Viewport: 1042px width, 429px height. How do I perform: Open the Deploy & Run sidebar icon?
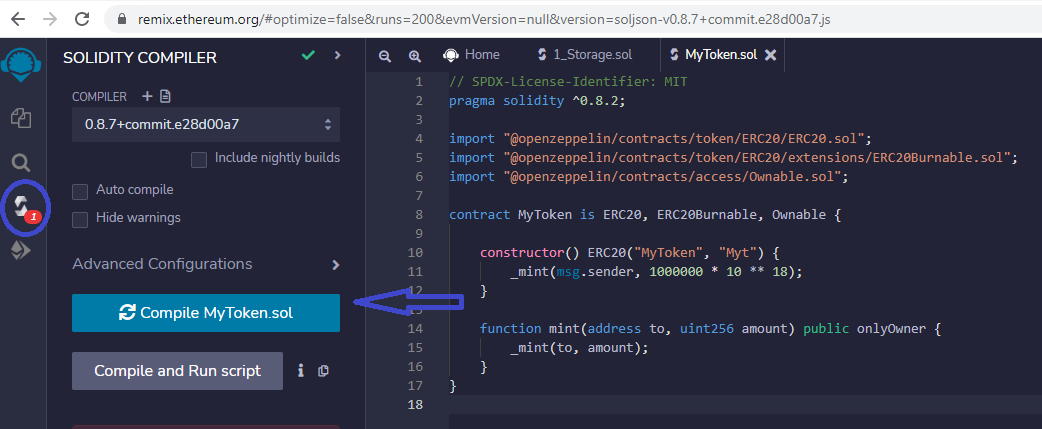21,251
